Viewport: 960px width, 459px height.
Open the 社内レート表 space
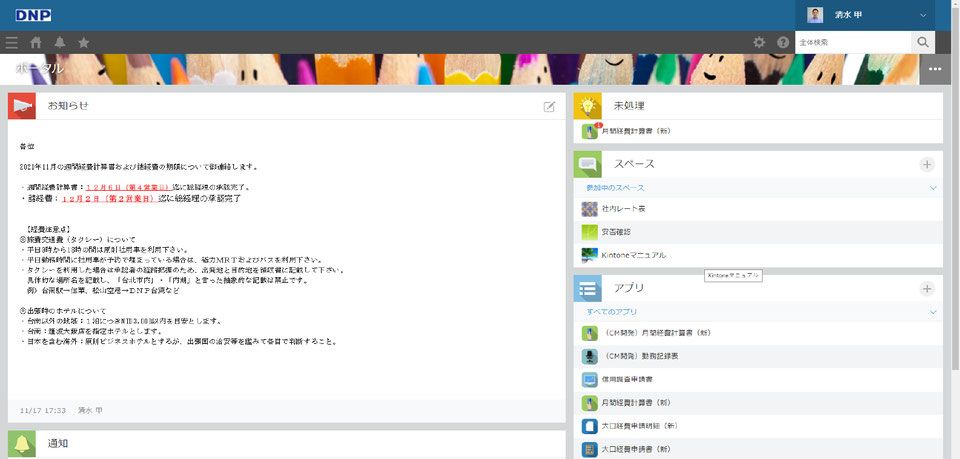coord(623,208)
